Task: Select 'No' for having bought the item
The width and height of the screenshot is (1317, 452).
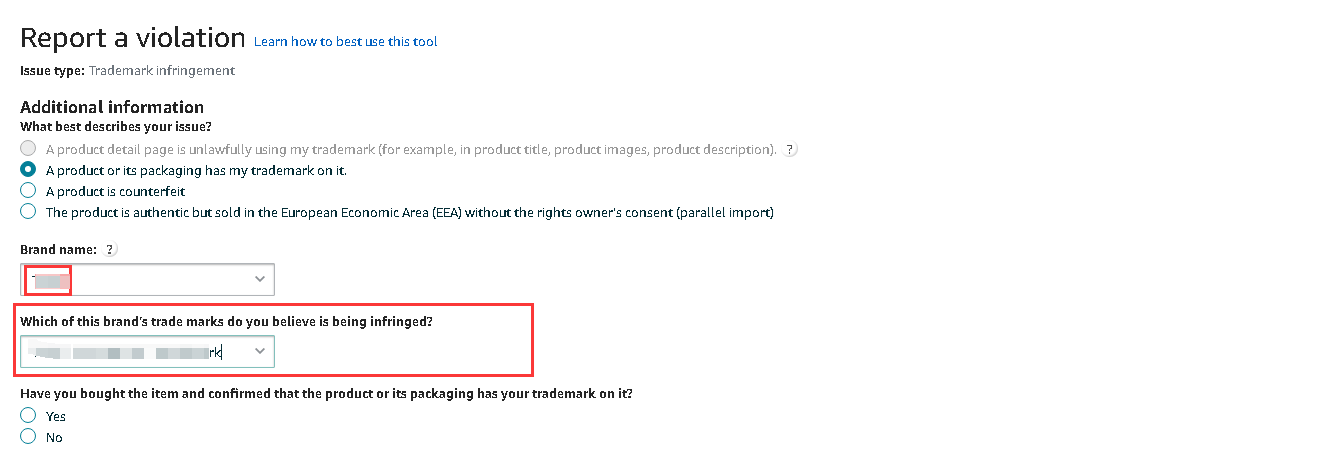Action: (28, 436)
